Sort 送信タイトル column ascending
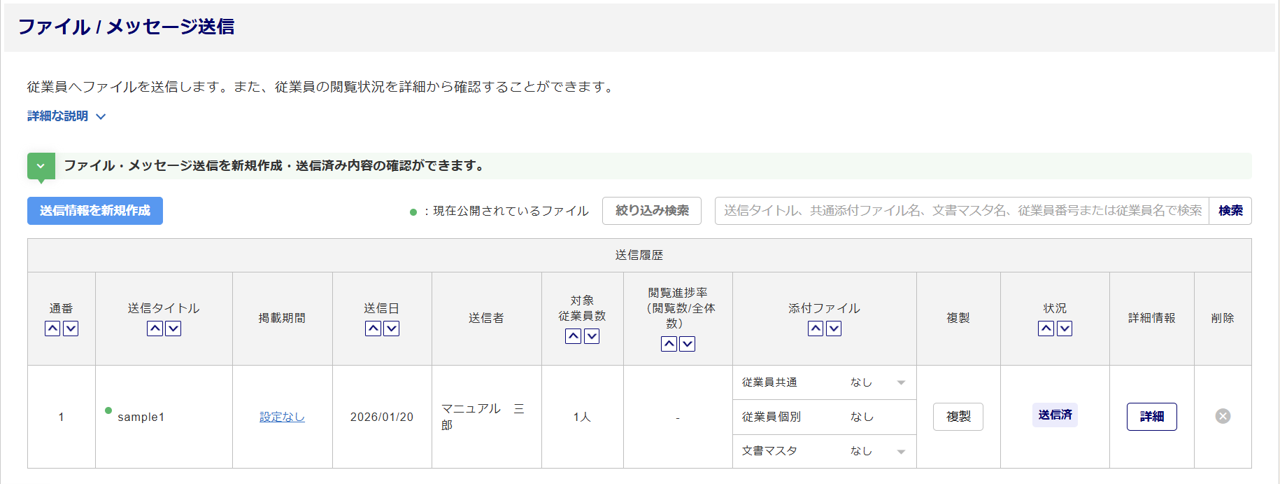 155,328
